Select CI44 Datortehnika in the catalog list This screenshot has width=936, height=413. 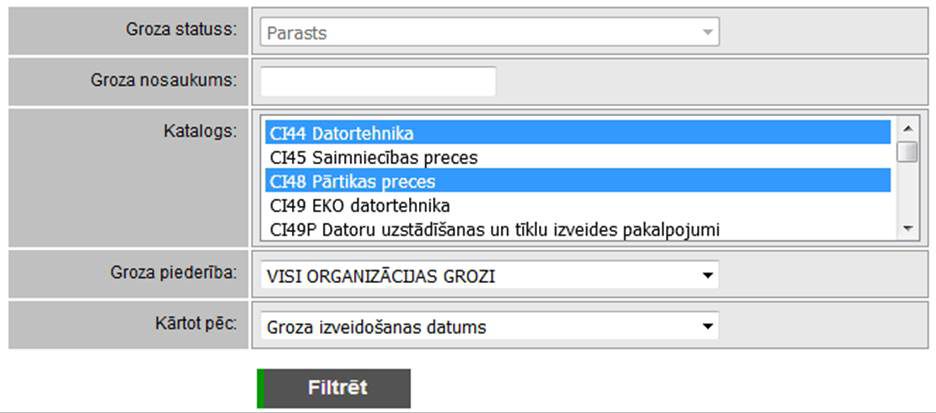577,133
